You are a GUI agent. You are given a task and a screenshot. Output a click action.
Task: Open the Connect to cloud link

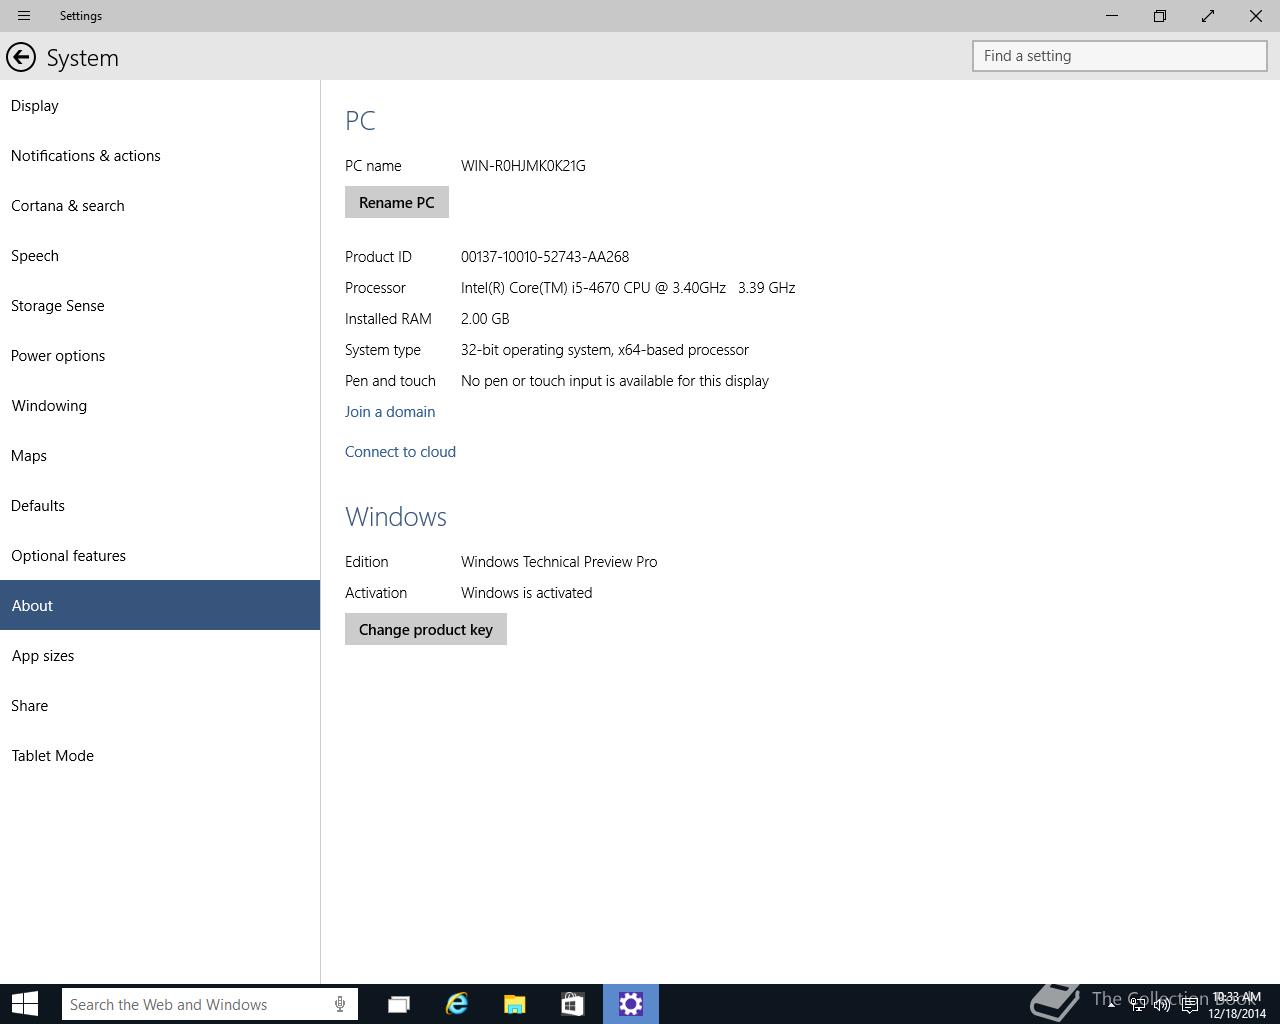click(x=400, y=451)
